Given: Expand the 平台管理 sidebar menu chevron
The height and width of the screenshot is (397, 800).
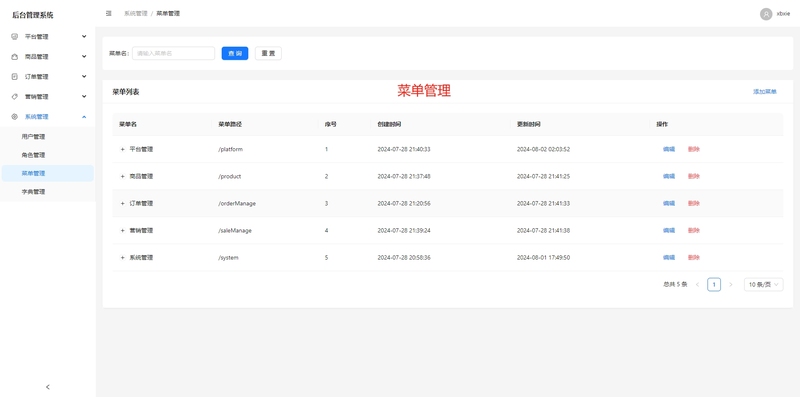Looking at the screenshot, I should 84,37.
